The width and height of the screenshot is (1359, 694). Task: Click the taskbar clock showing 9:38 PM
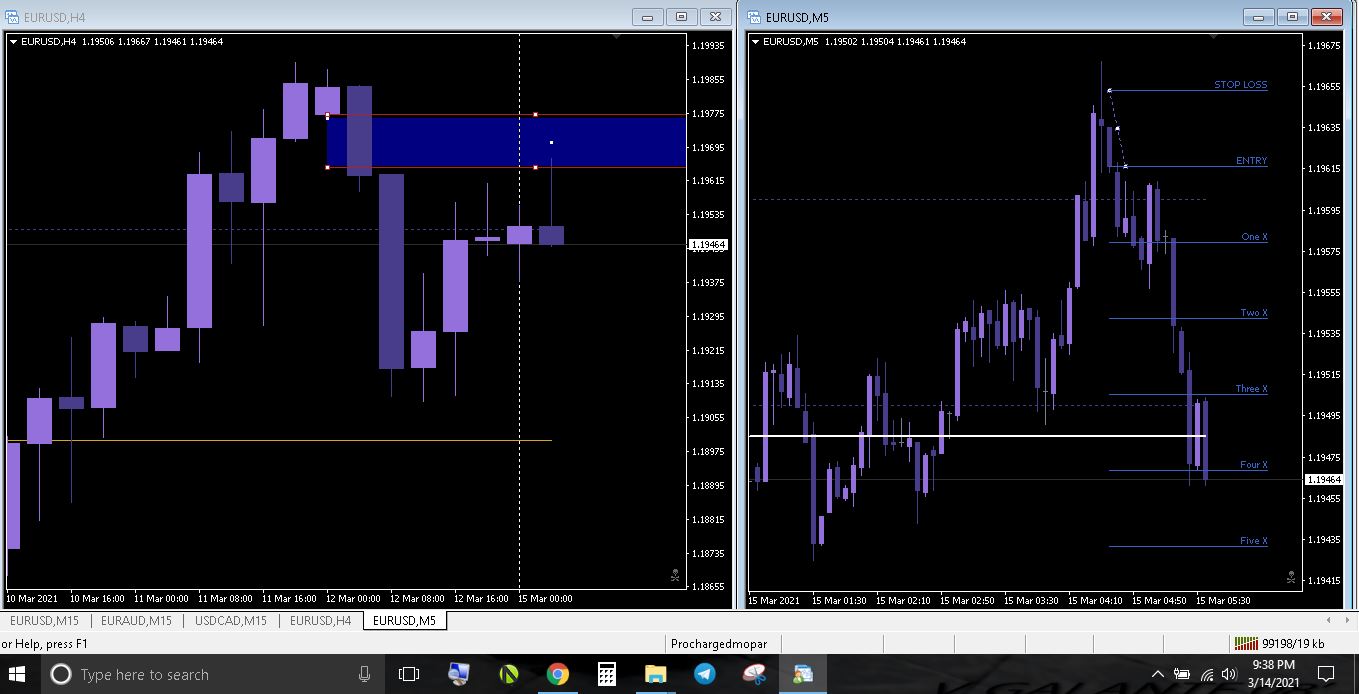1273,673
